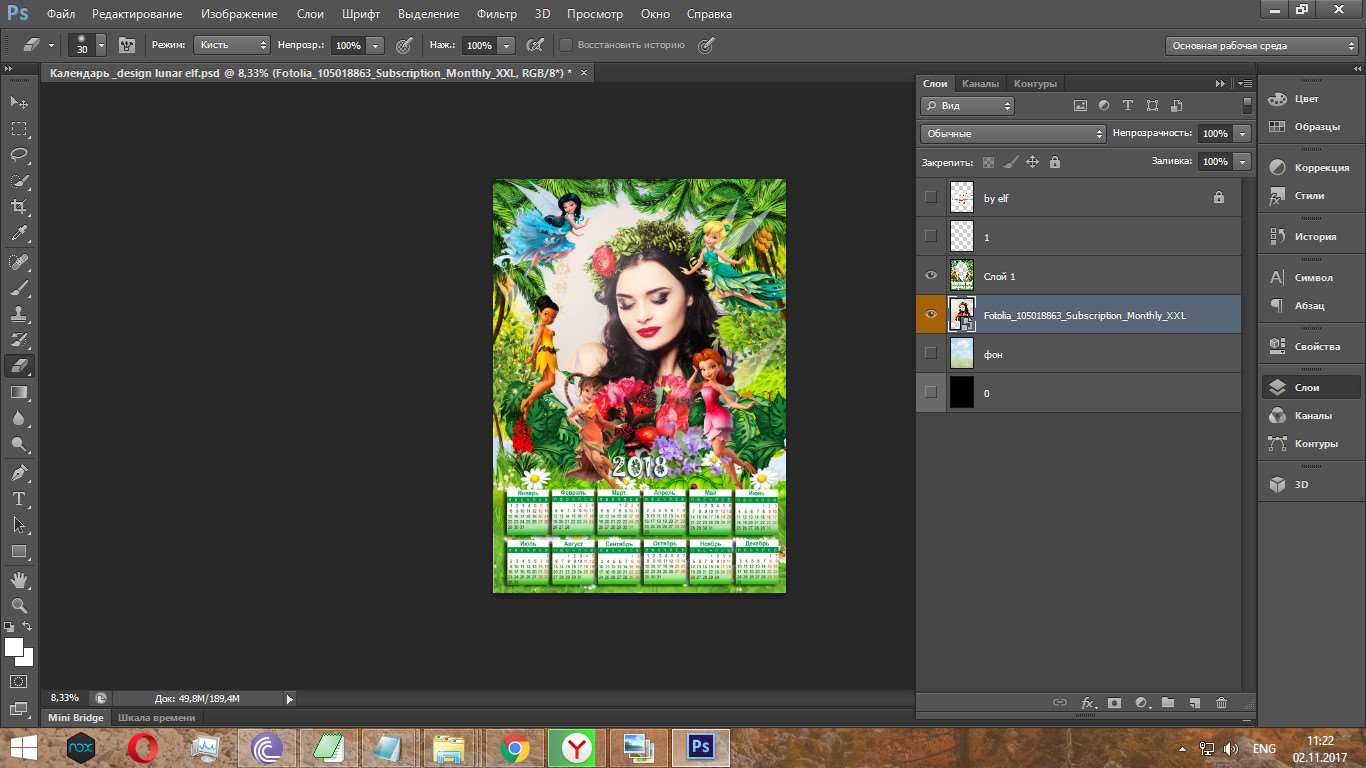Show layer '1' visibility
1366x768 pixels.
pyautogui.click(x=931, y=237)
